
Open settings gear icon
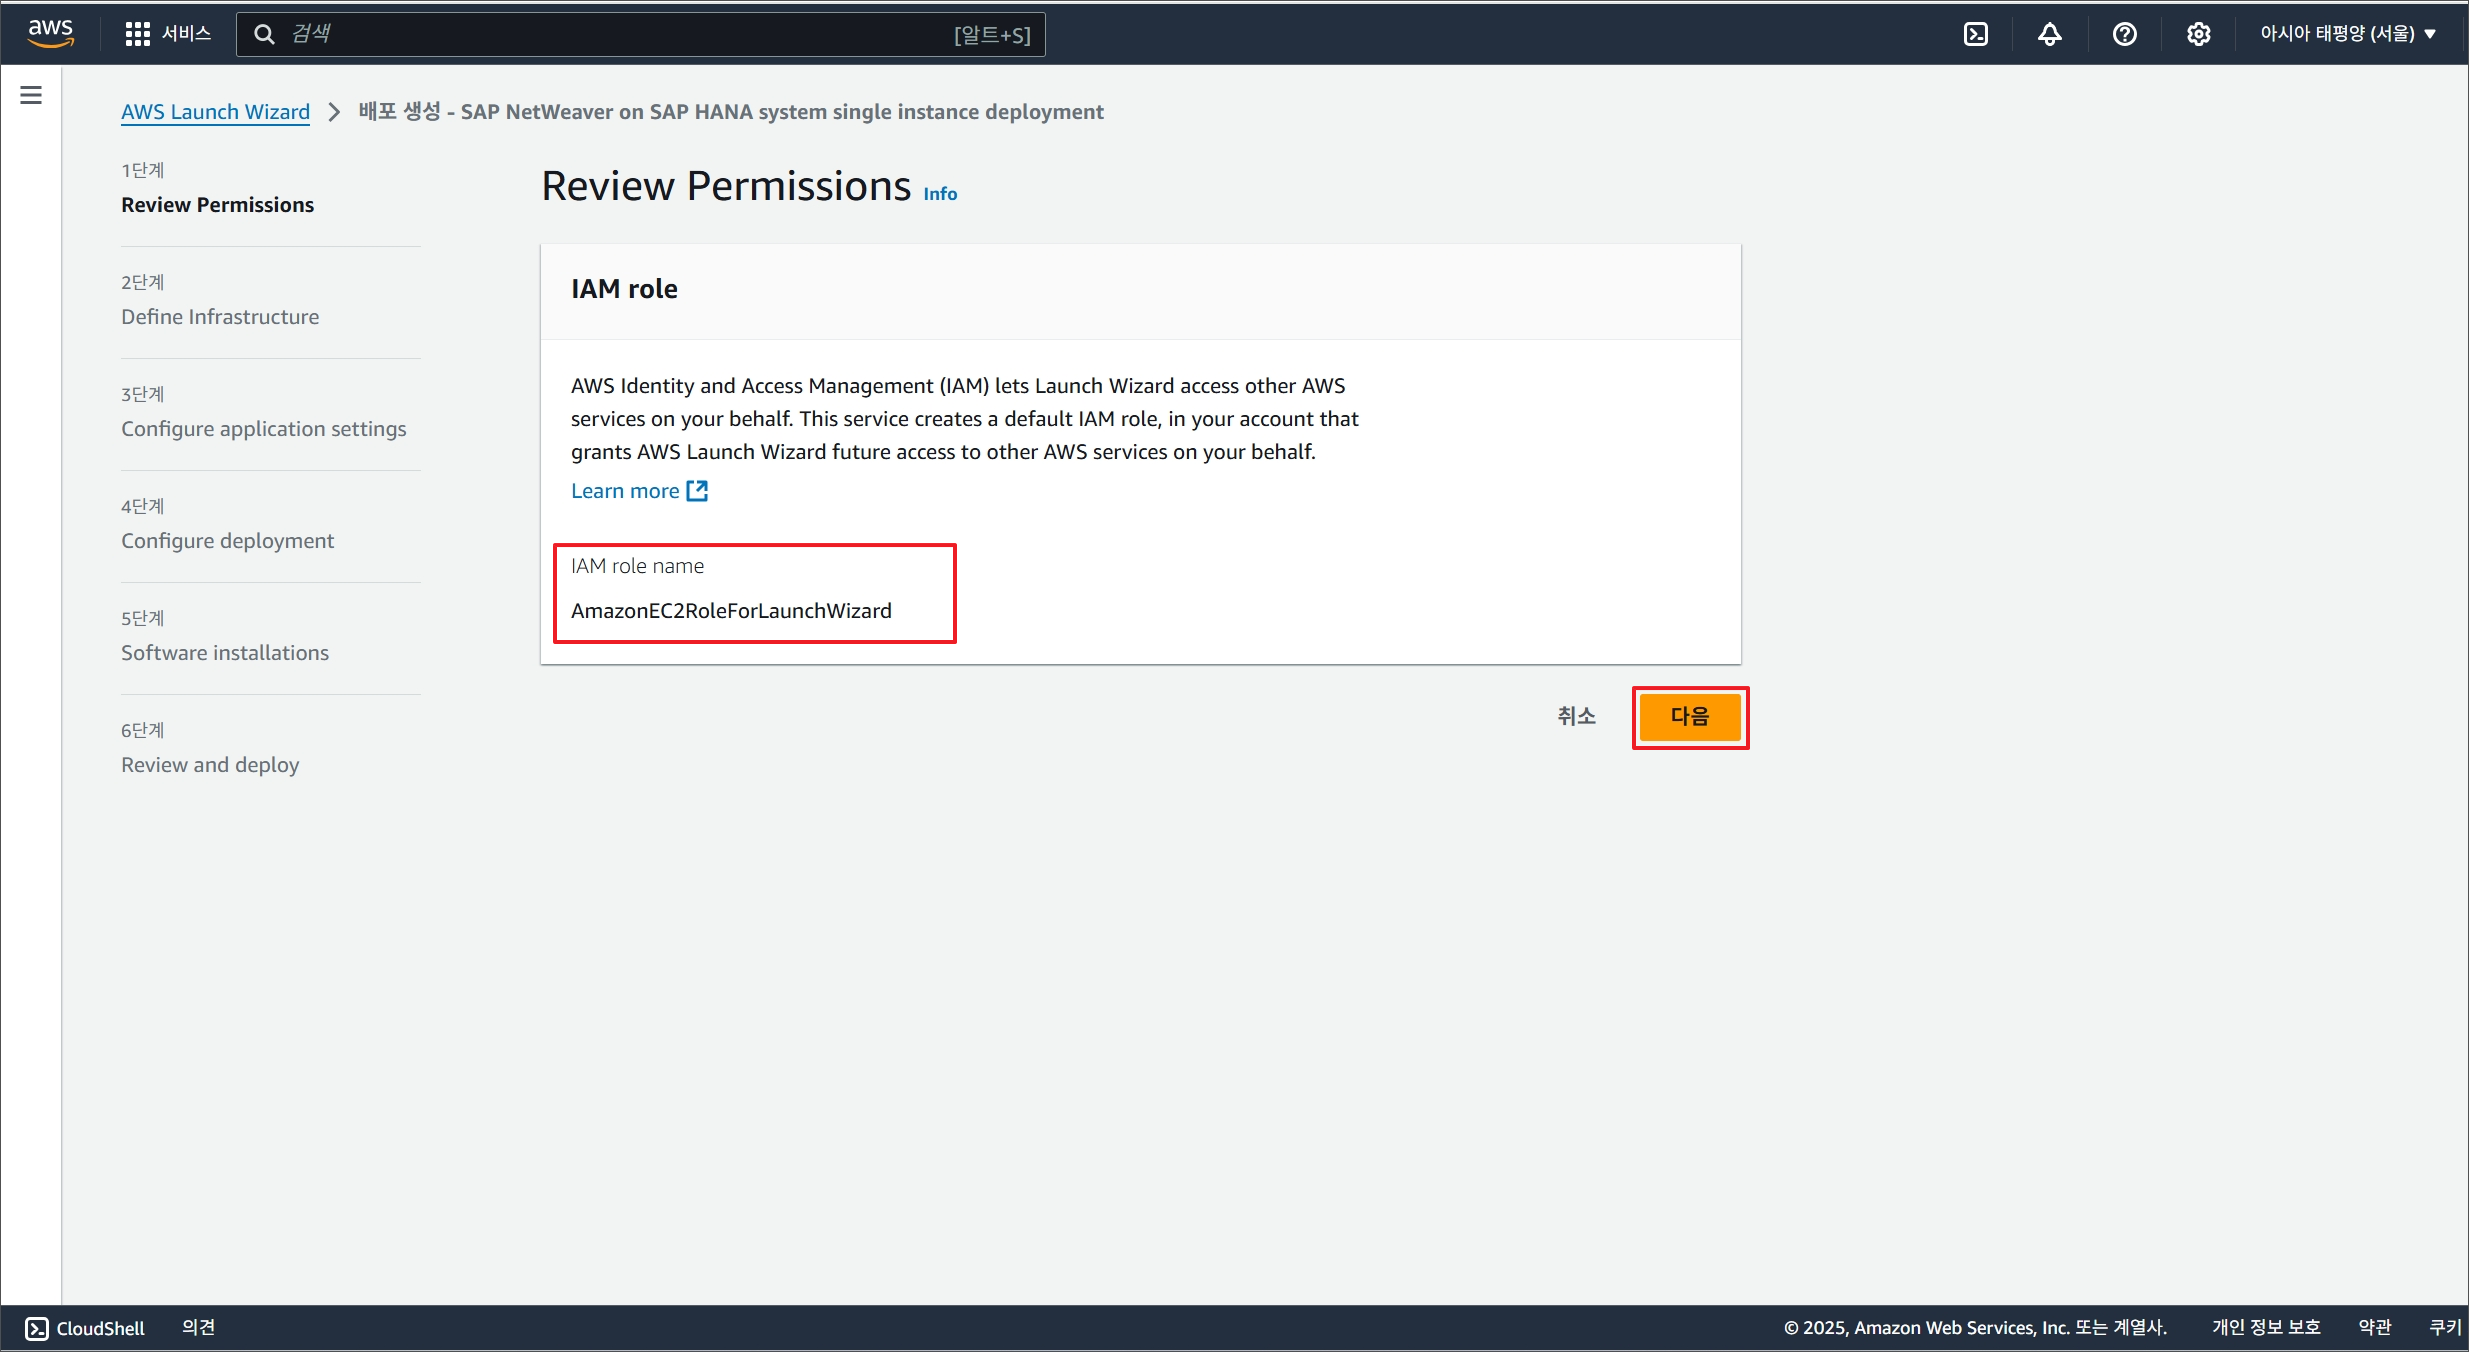(2198, 34)
